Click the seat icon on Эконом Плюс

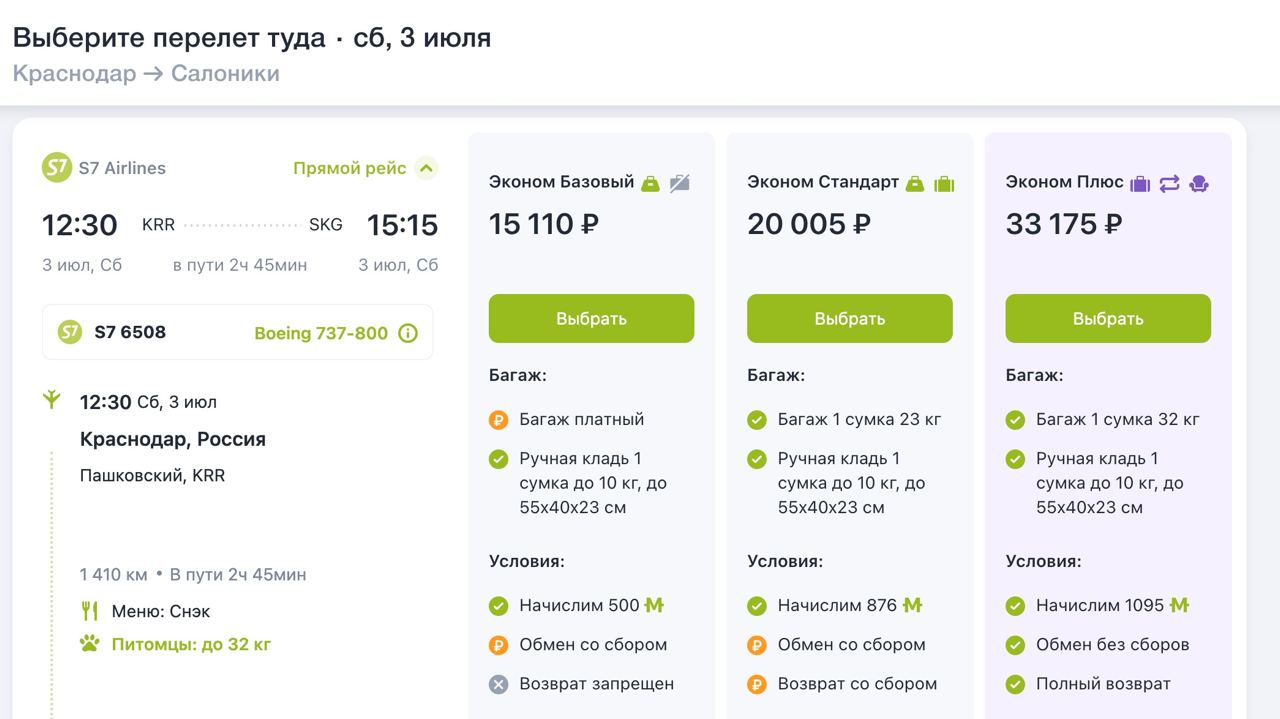point(1199,183)
